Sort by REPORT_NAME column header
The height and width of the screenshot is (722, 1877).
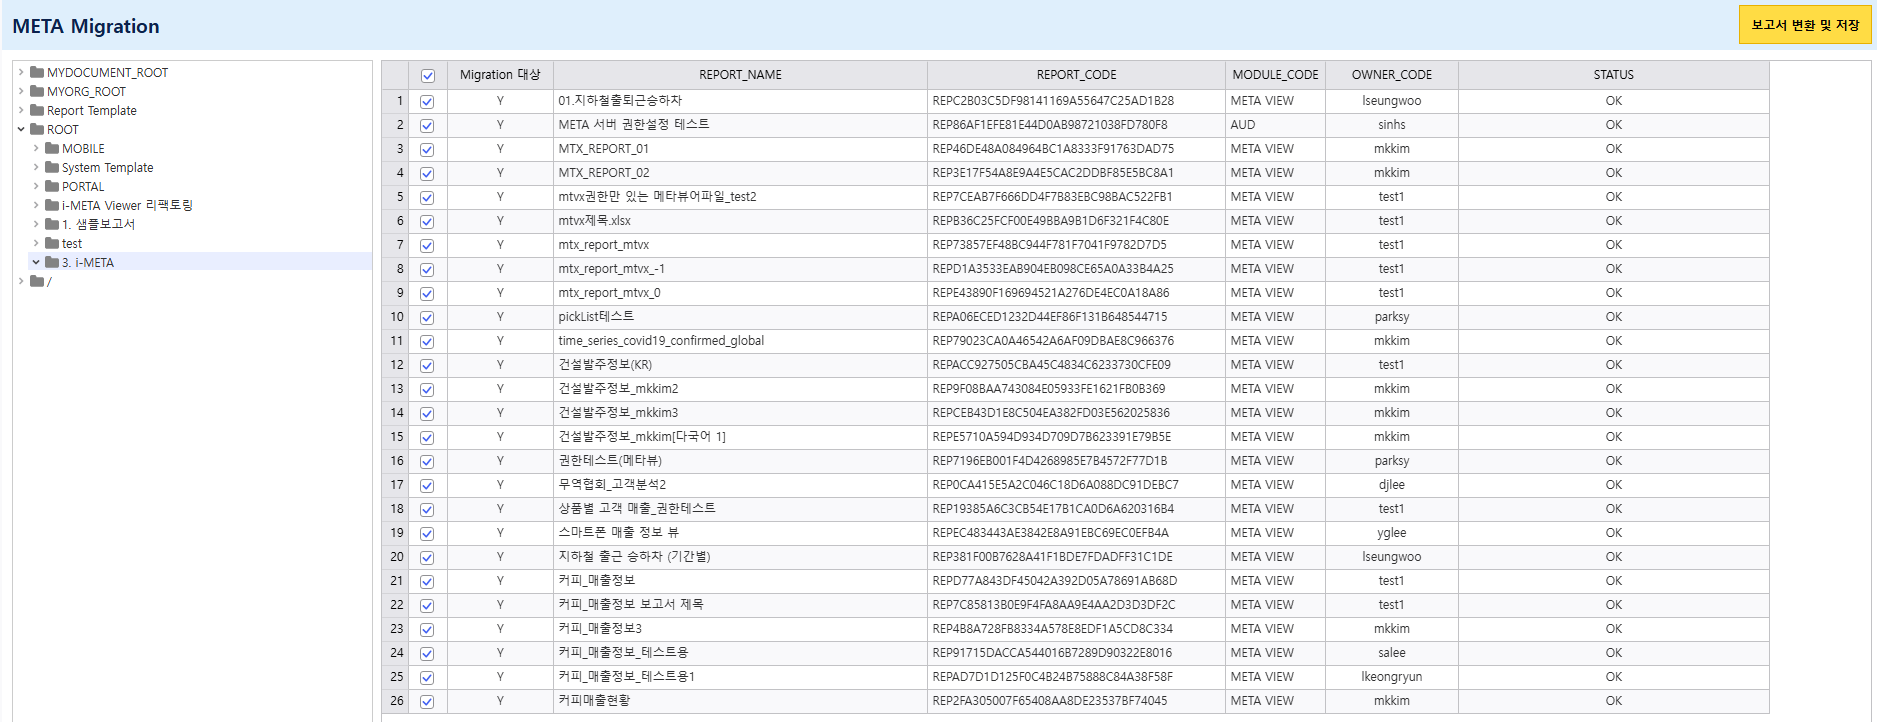740,75
